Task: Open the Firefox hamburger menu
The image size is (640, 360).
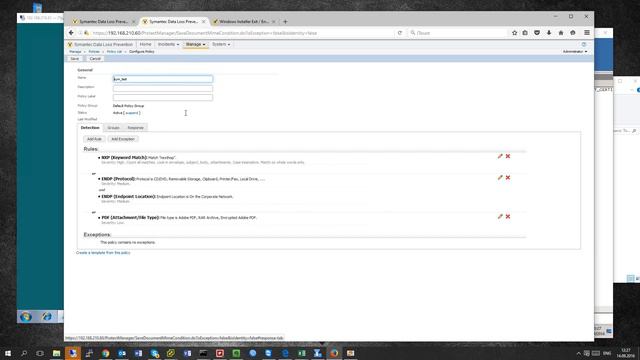Action: [x=587, y=33]
